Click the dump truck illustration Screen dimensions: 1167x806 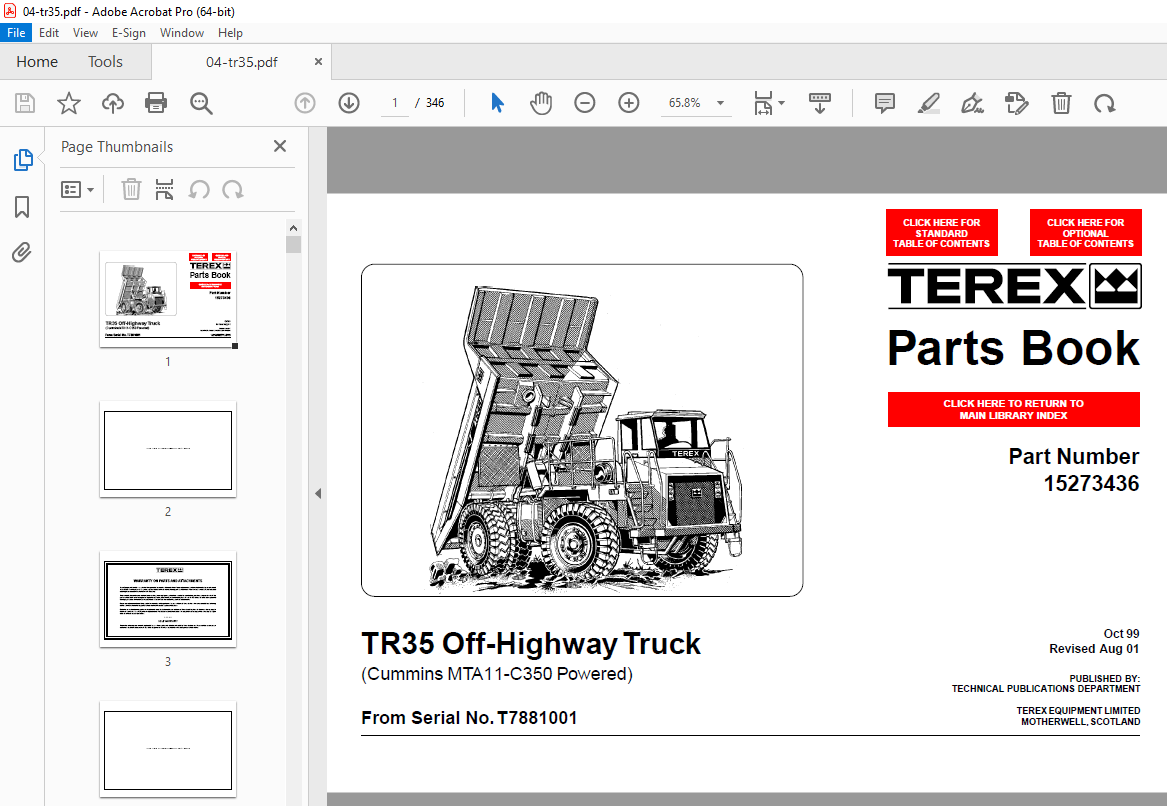point(582,430)
